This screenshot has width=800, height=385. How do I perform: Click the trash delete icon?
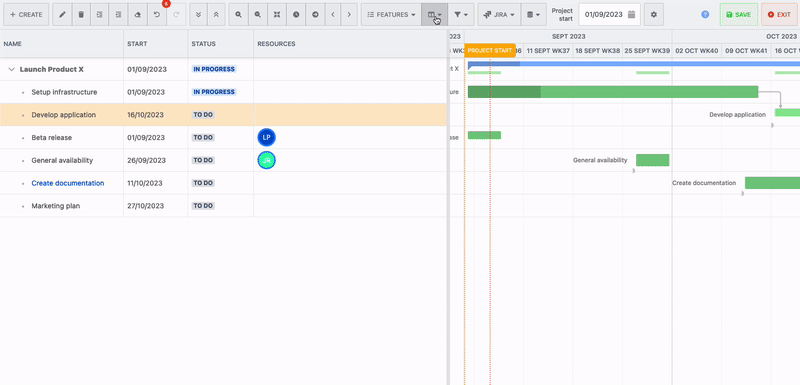(x=81, y=15)
